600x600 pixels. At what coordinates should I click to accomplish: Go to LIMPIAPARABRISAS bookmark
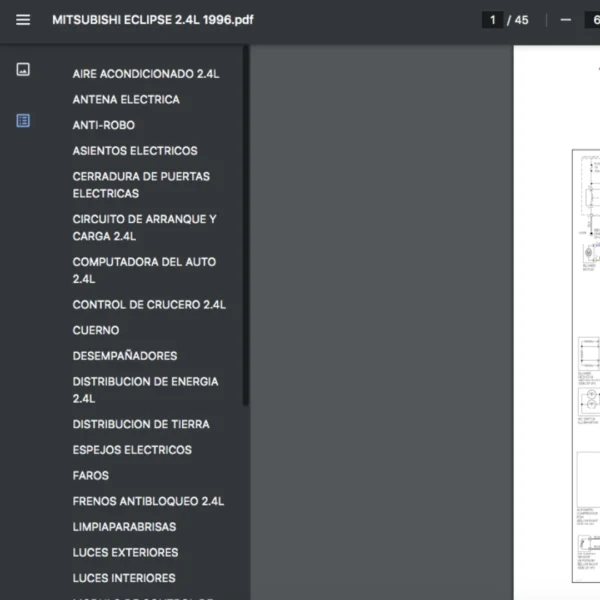tap(124, 527)
